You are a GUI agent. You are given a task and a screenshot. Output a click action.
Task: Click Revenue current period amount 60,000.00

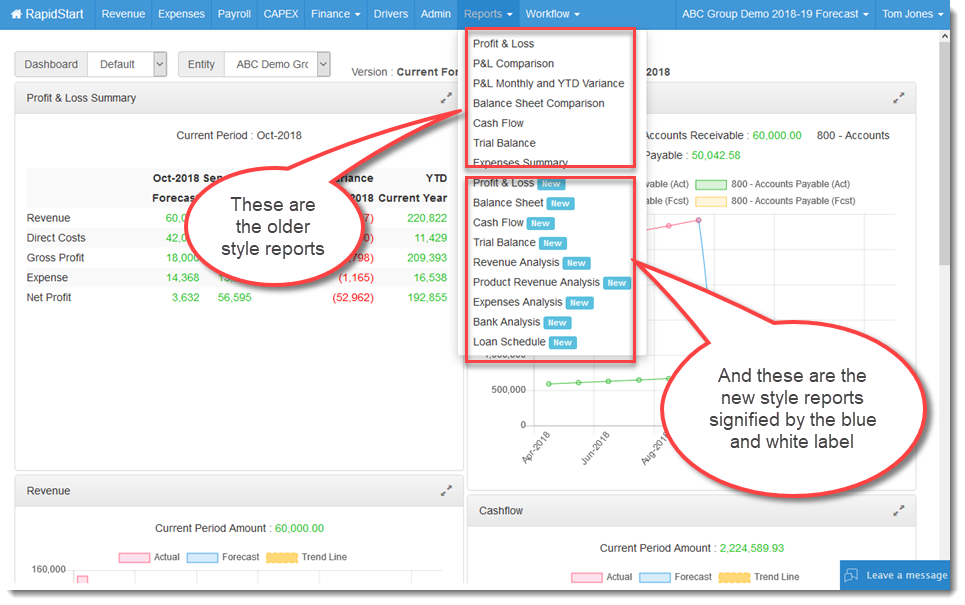pos(299,528)
